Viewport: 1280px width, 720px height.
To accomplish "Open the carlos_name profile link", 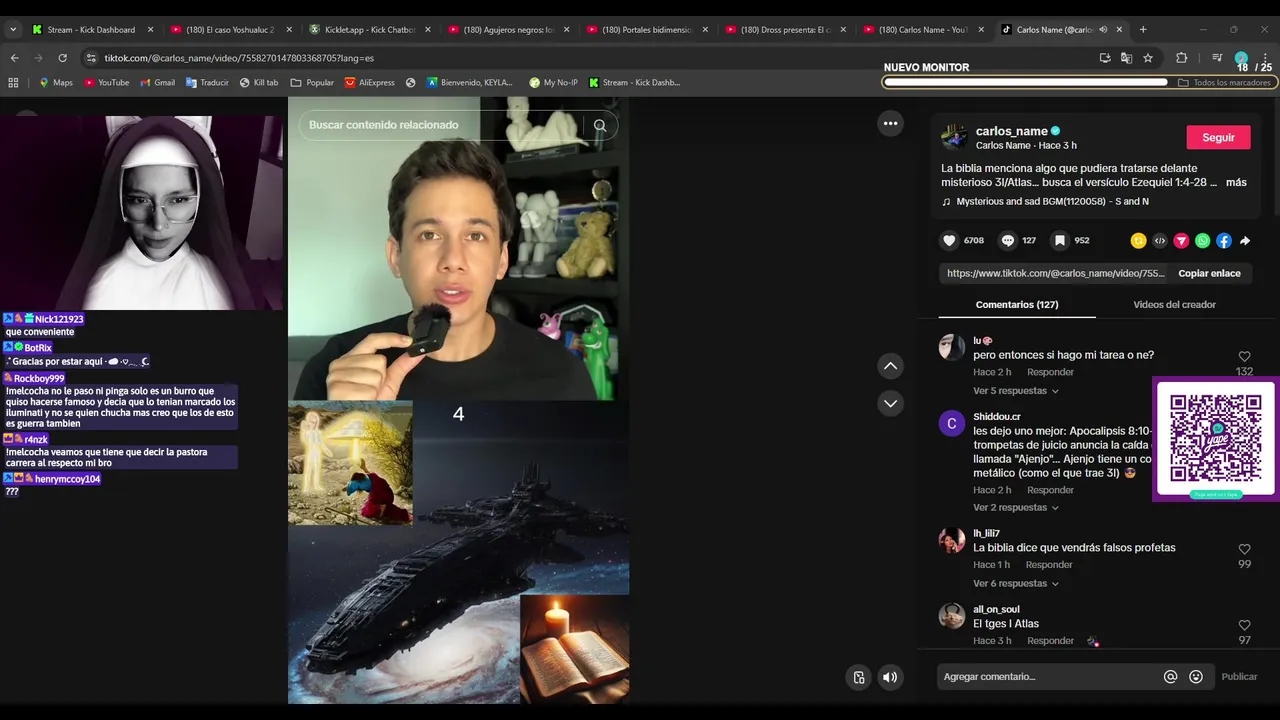I will point(1011,131).
